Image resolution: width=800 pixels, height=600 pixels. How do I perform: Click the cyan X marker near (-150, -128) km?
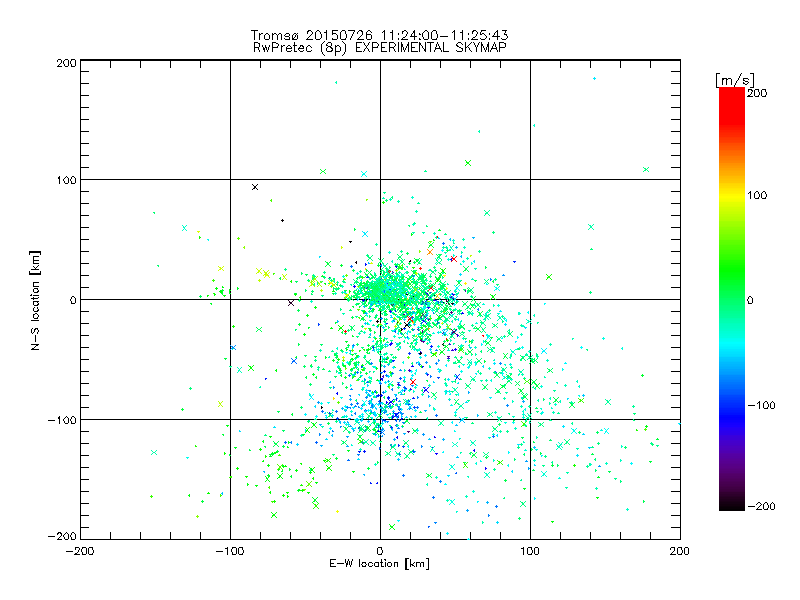154,453
